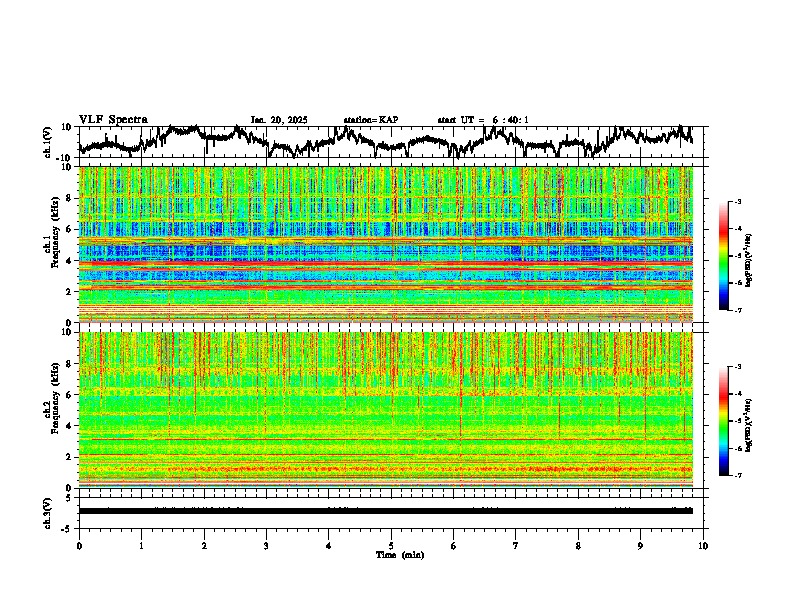Click the "3" tick on the time axis
Viewport: 792px width, 612px height.
pos(266,546)
